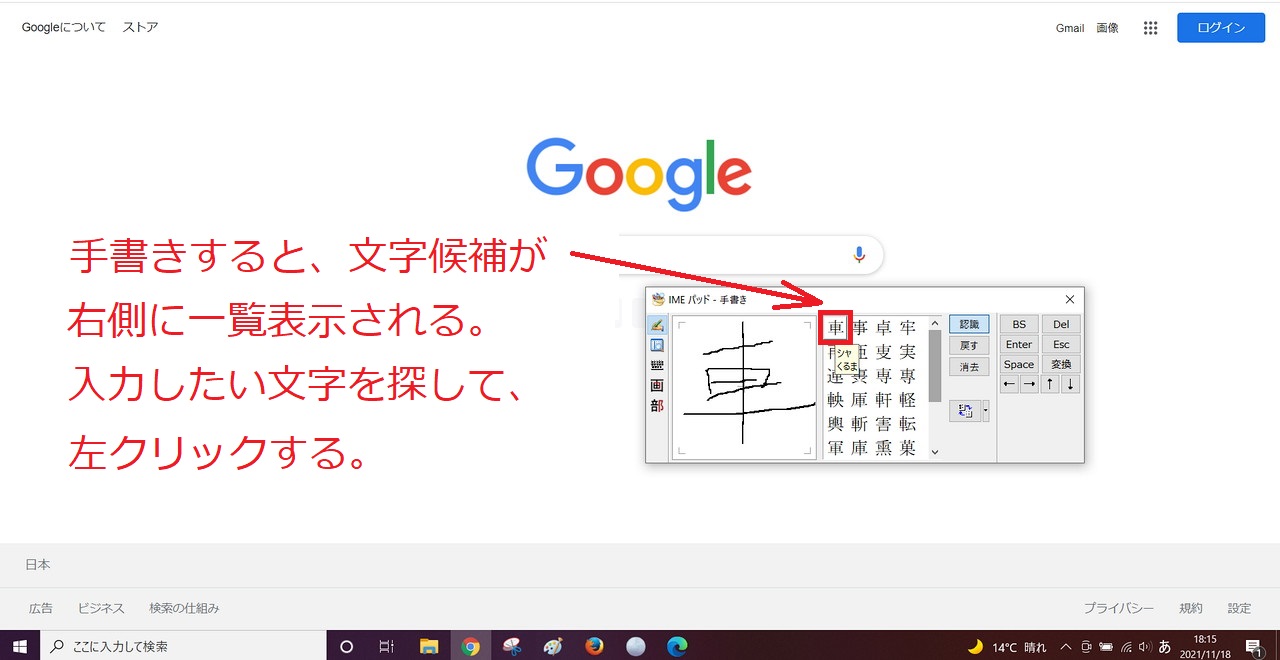The width and height of the screenshot is (1280, 660).
Task: Click the Space button in IME Pad
Action: coord(1019,364)
